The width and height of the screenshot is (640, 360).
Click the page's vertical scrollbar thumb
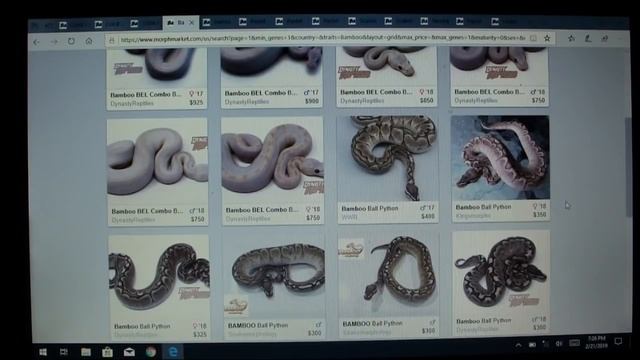pyautogui.click(x=628, y=167)
